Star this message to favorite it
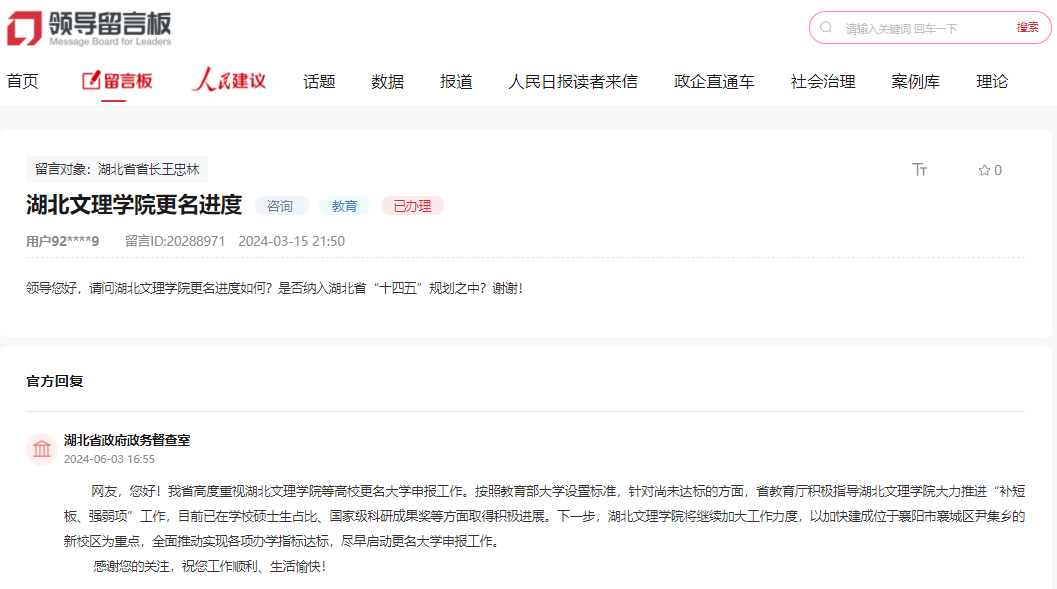The height and width of the screenshot is (589, 1057). coord(984,170)
